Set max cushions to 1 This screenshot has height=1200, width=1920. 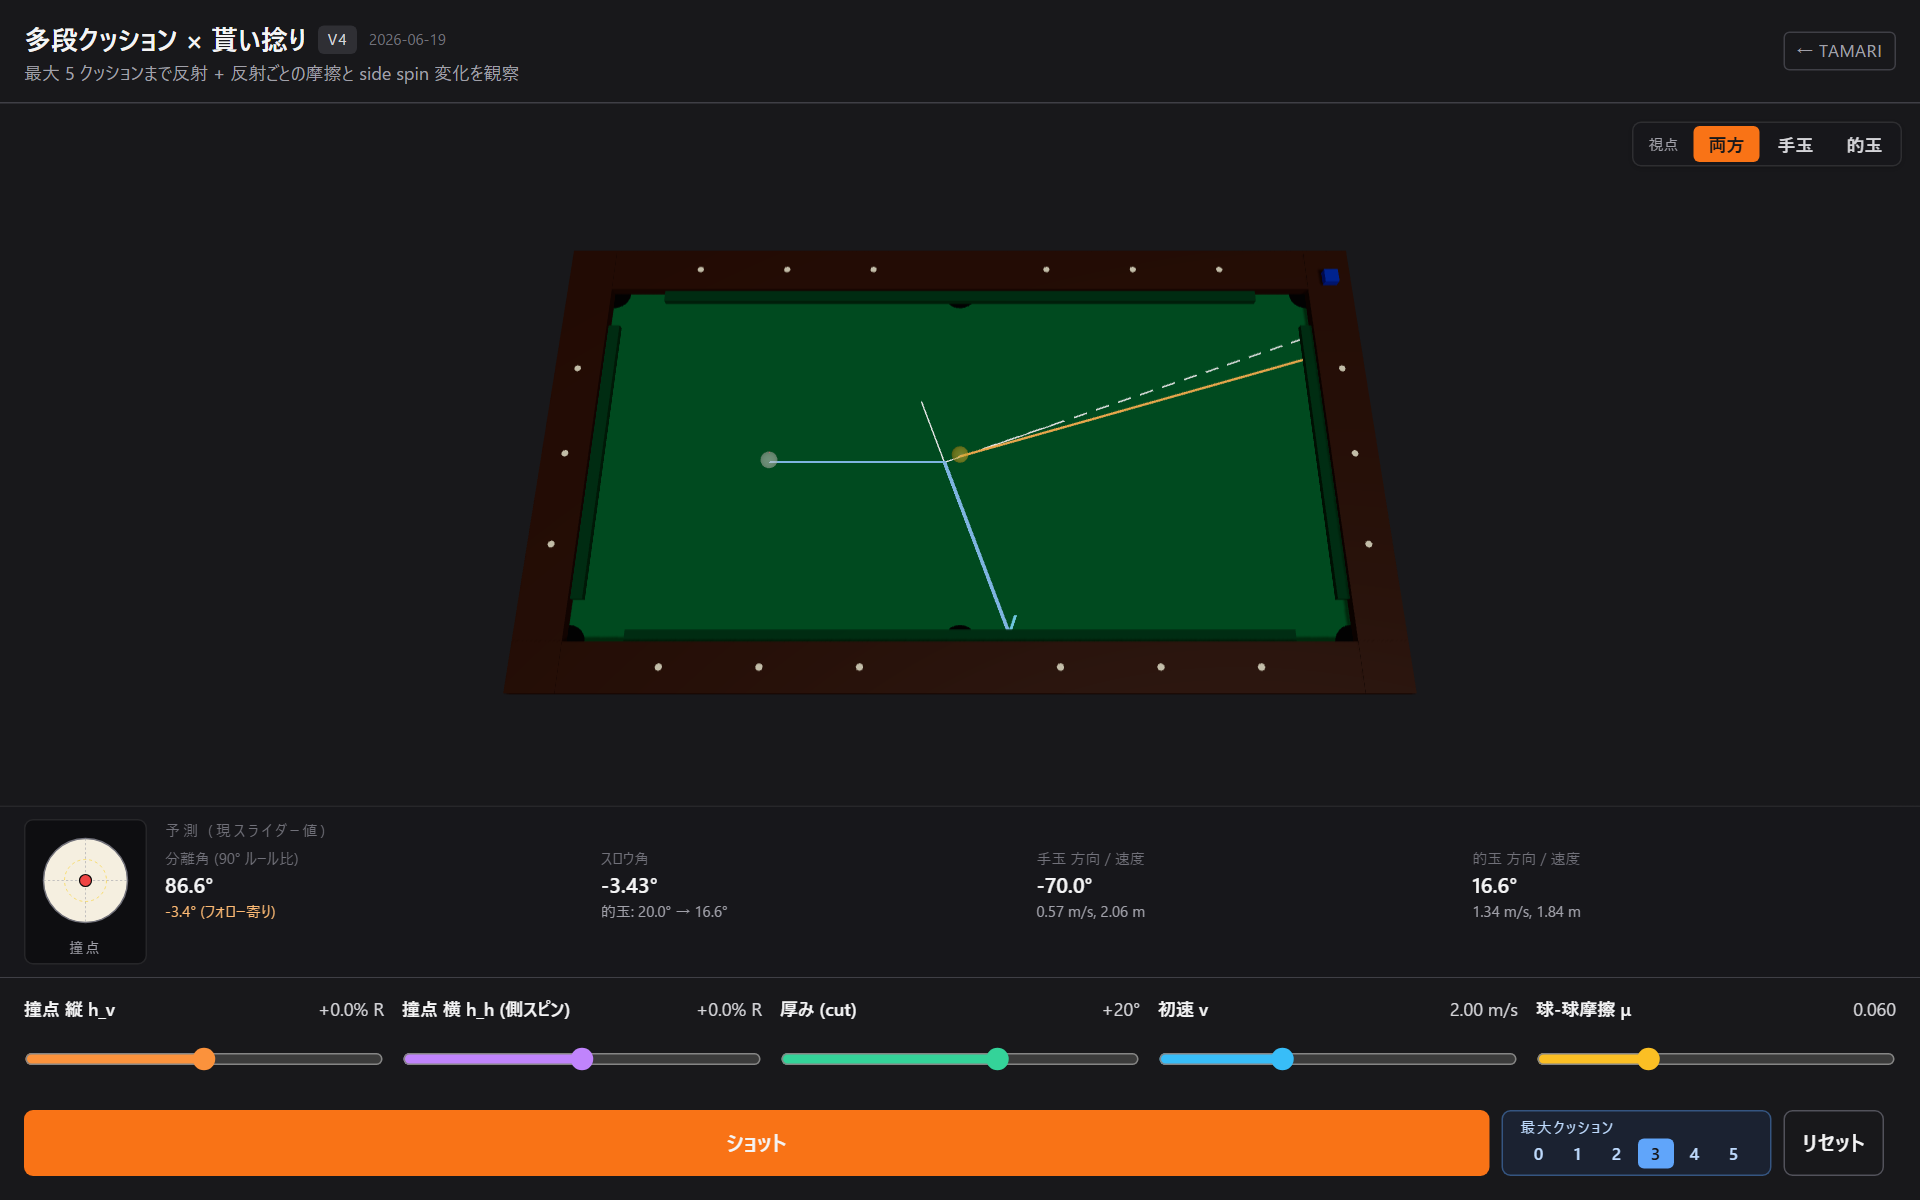pos(1577,1154)
